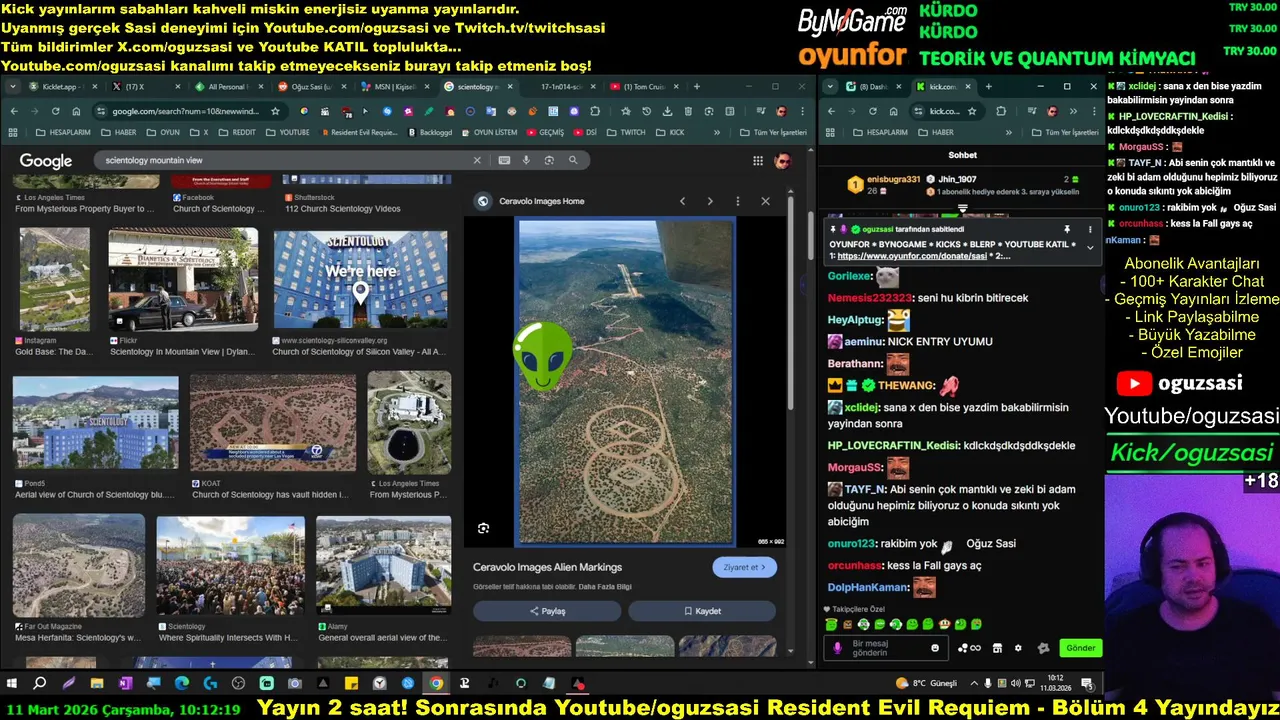Open the KOAT Church of Scientology vault thumbnail
This screenshot has width=1280, height=720.
click(272, 422)
